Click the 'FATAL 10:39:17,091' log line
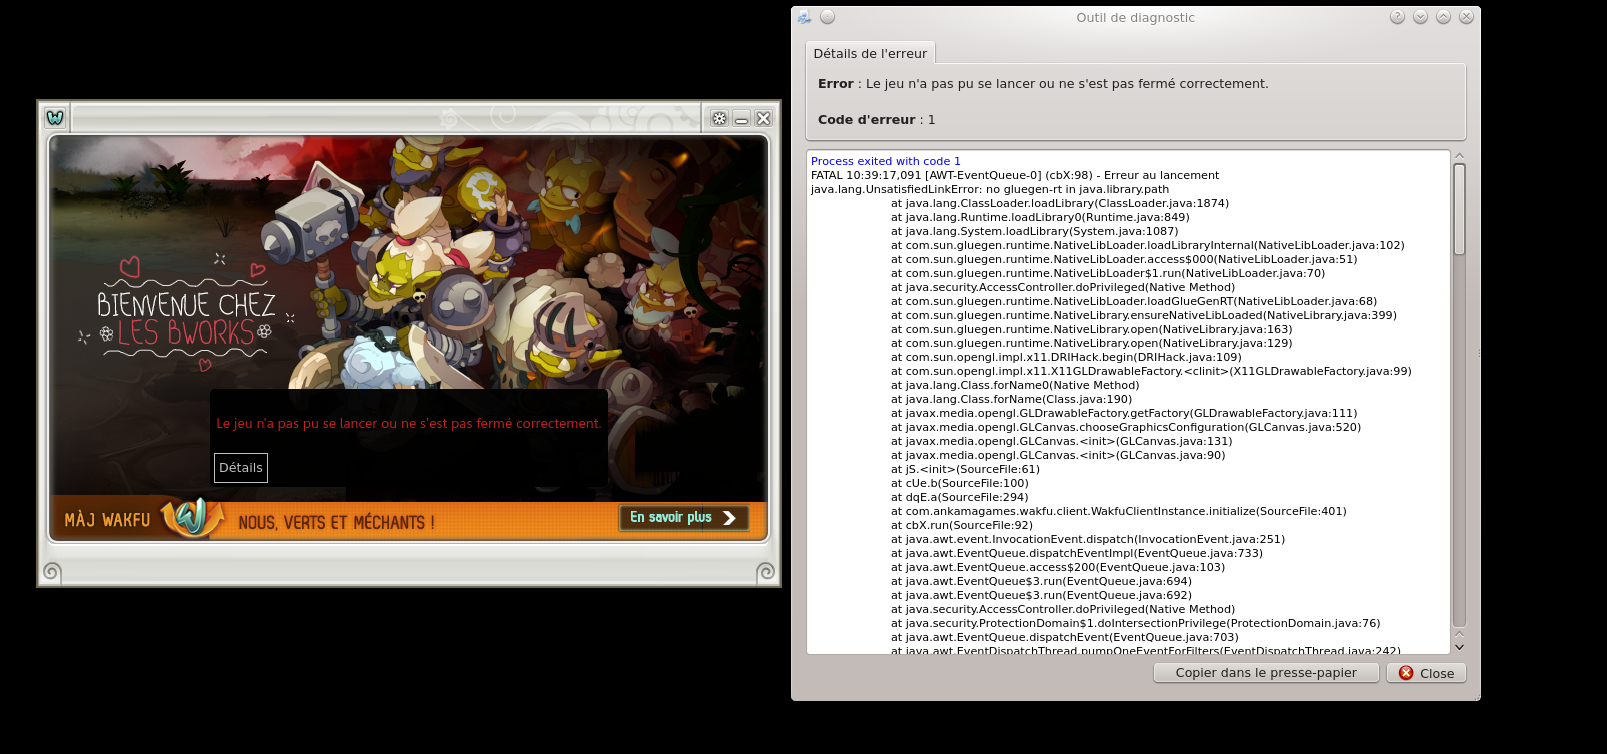This screenshot has width=1607, height=754. click(1015, 175)
